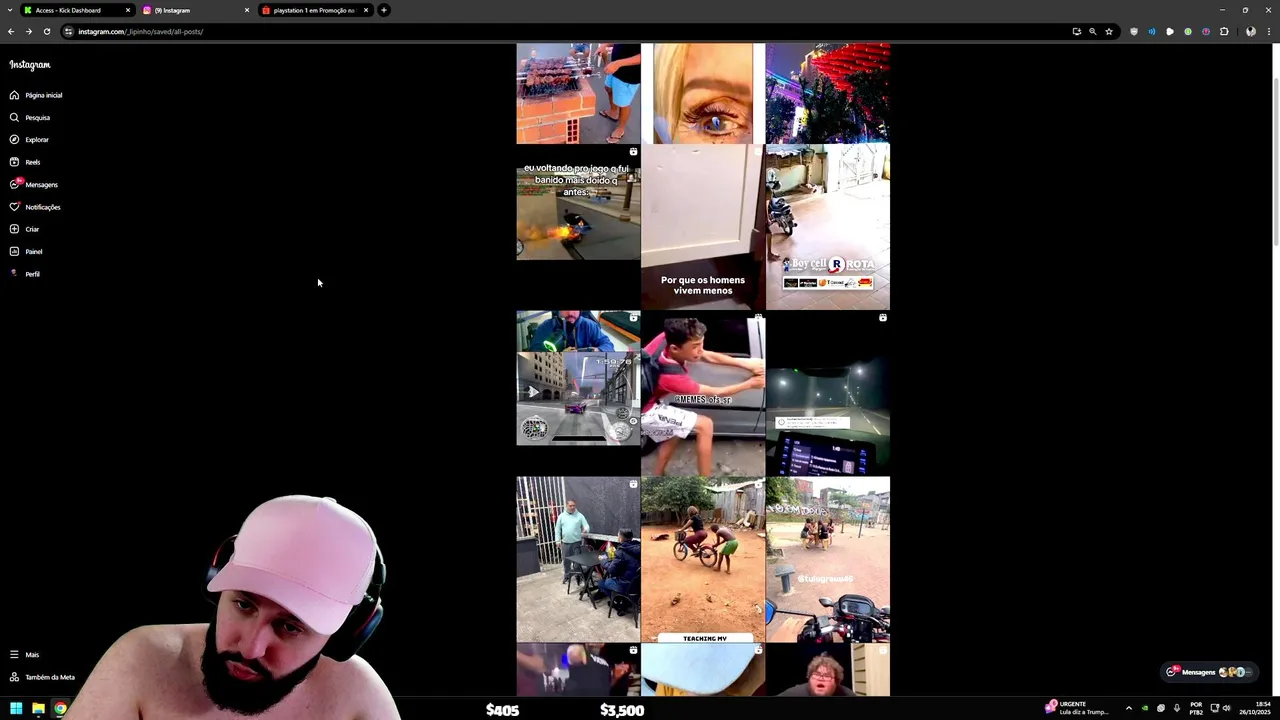Switch to the (9) Instagram browser tab
The image size is (1280, 720).
click(196, 10)
